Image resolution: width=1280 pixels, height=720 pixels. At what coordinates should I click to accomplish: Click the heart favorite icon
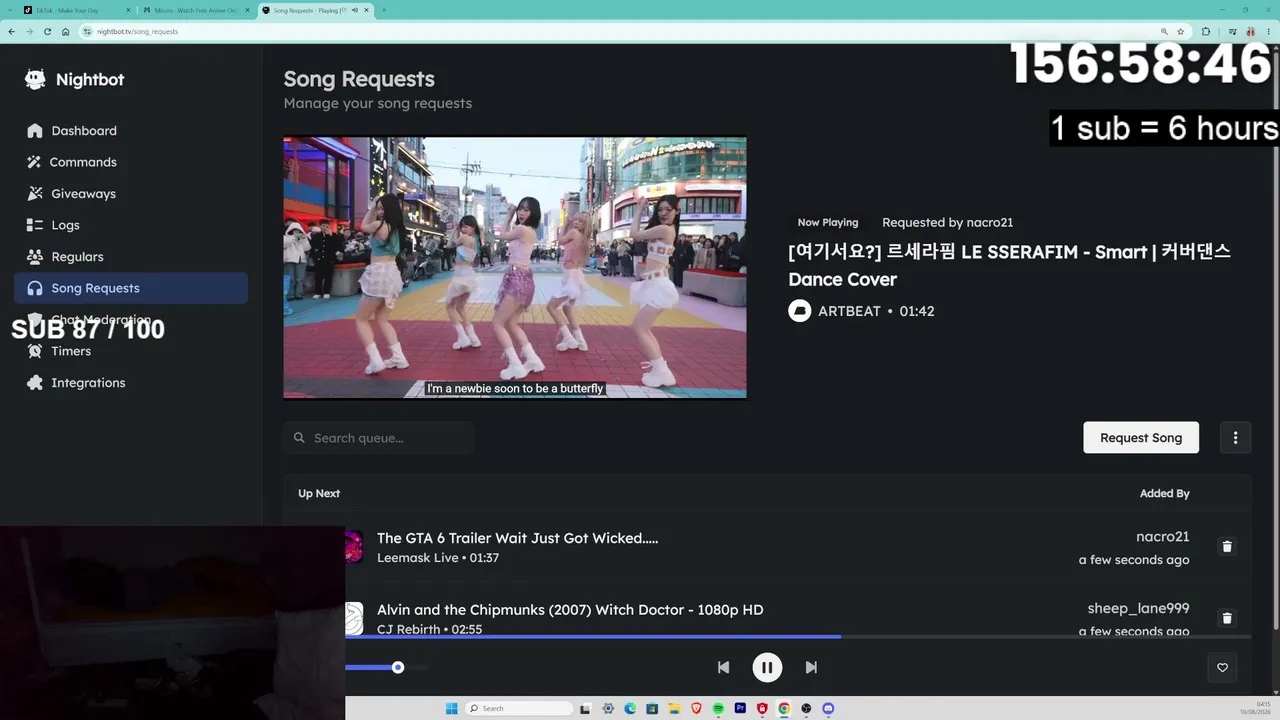coord(1222,667)
